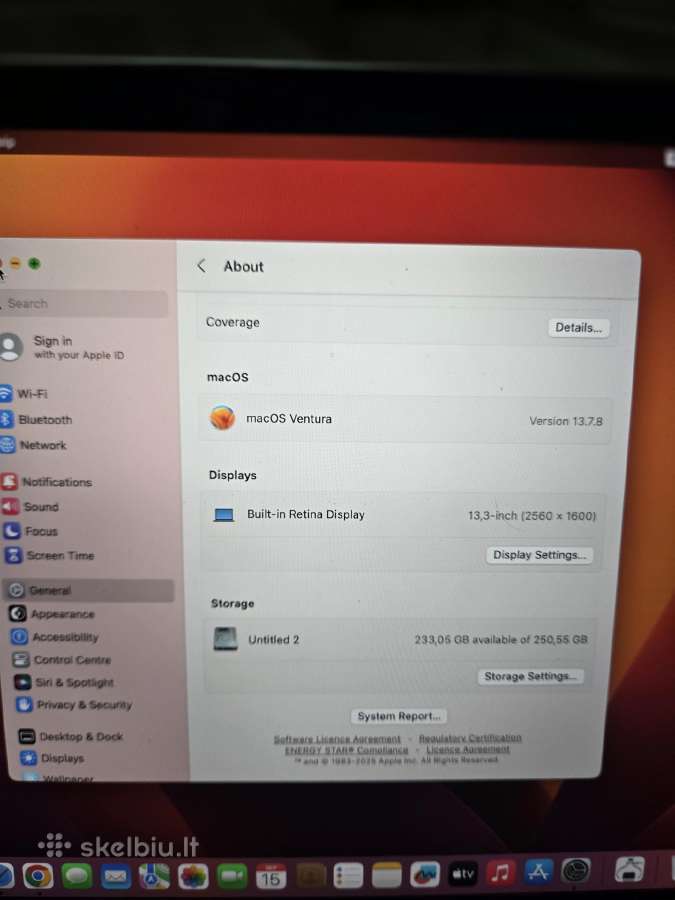Click the Built-in Retina Display laptop icon

(223, 515)
